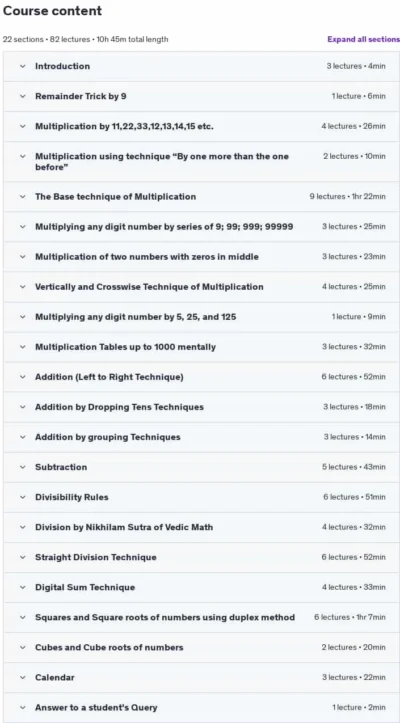Click the chevron icon for Subtraction
This screenshot has width=400, height=723.
pyautogui.click(x=23, y=467)
